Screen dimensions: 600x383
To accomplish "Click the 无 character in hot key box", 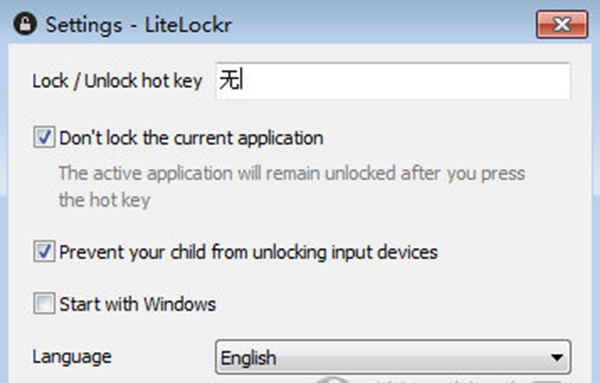I will click(230, 80).
